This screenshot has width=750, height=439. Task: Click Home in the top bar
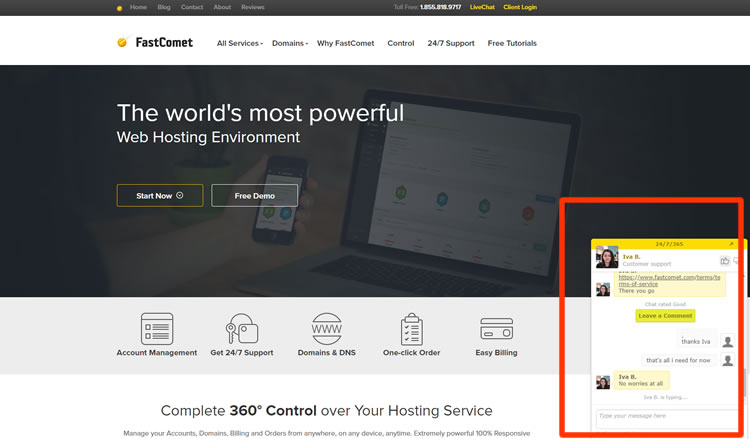click(x=138, y=7)
